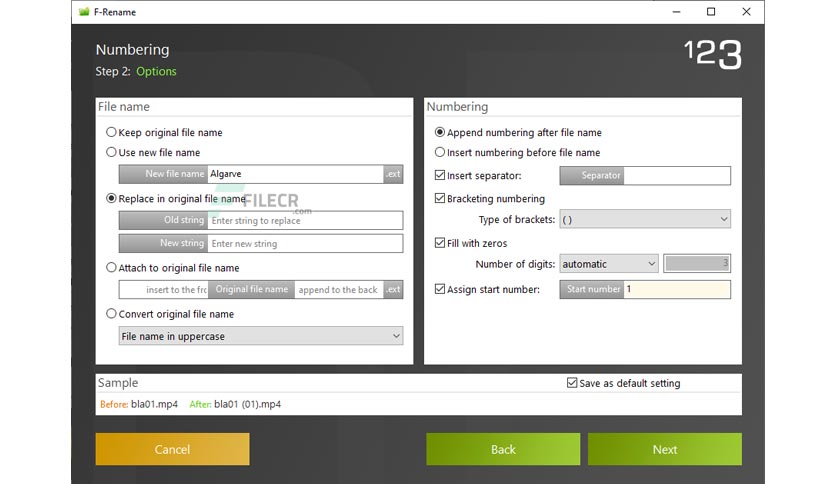Click the New string input field

click(x=305, y=243)
